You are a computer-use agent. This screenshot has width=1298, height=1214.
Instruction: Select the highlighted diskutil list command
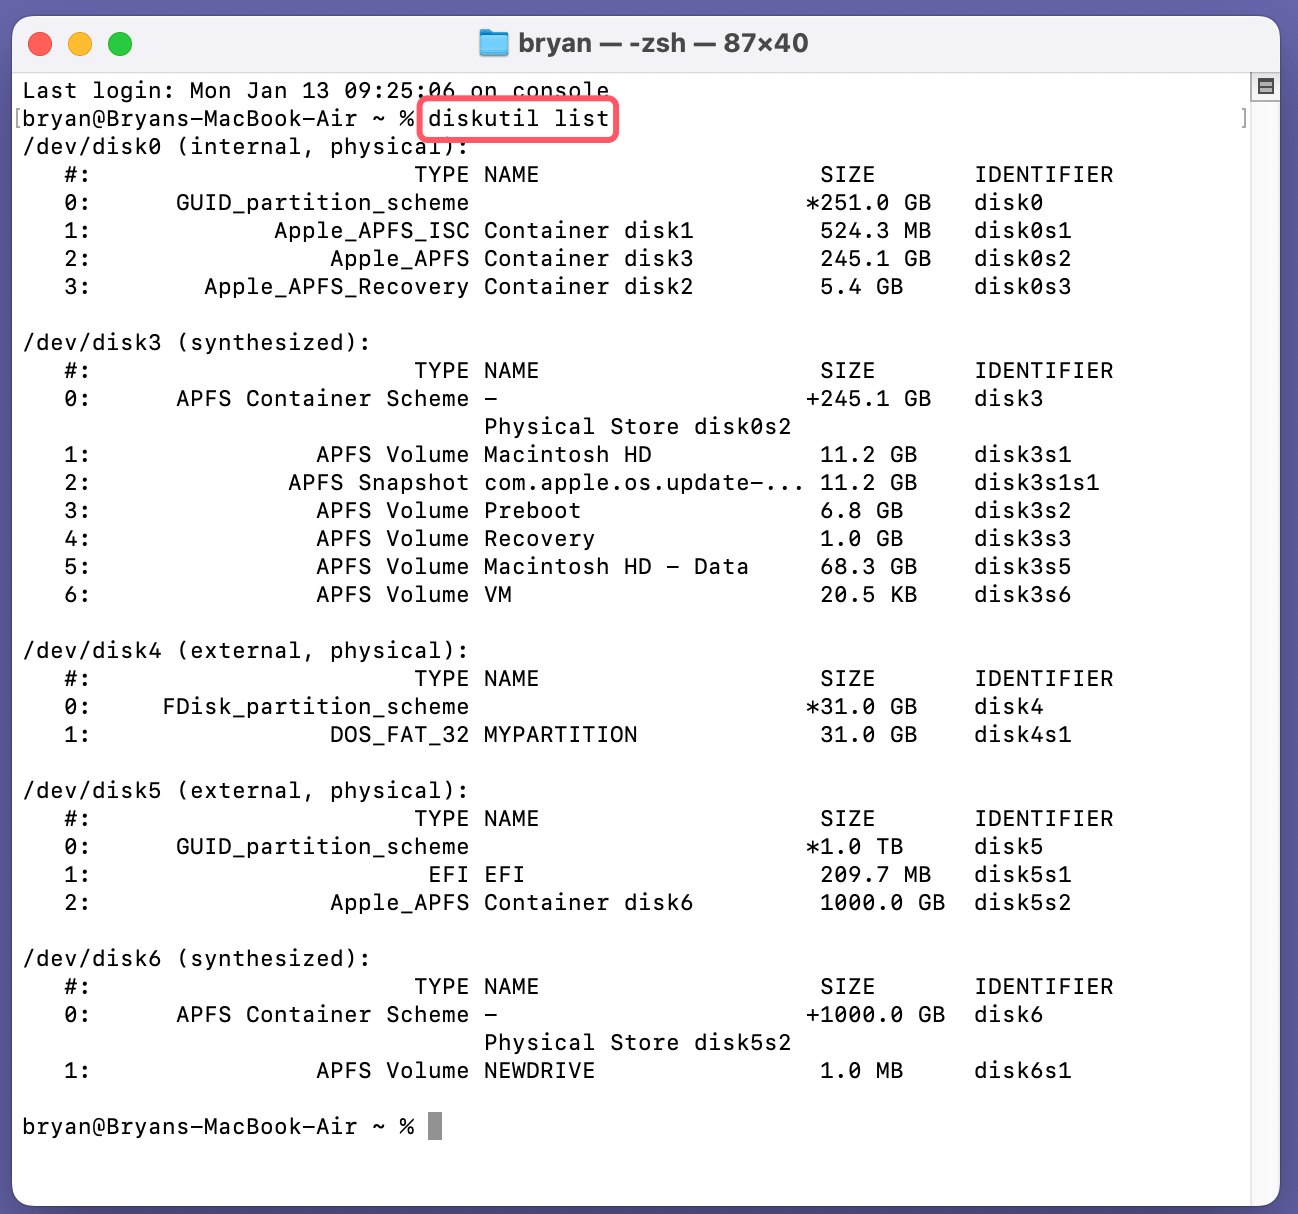click(x=517, y=118)
